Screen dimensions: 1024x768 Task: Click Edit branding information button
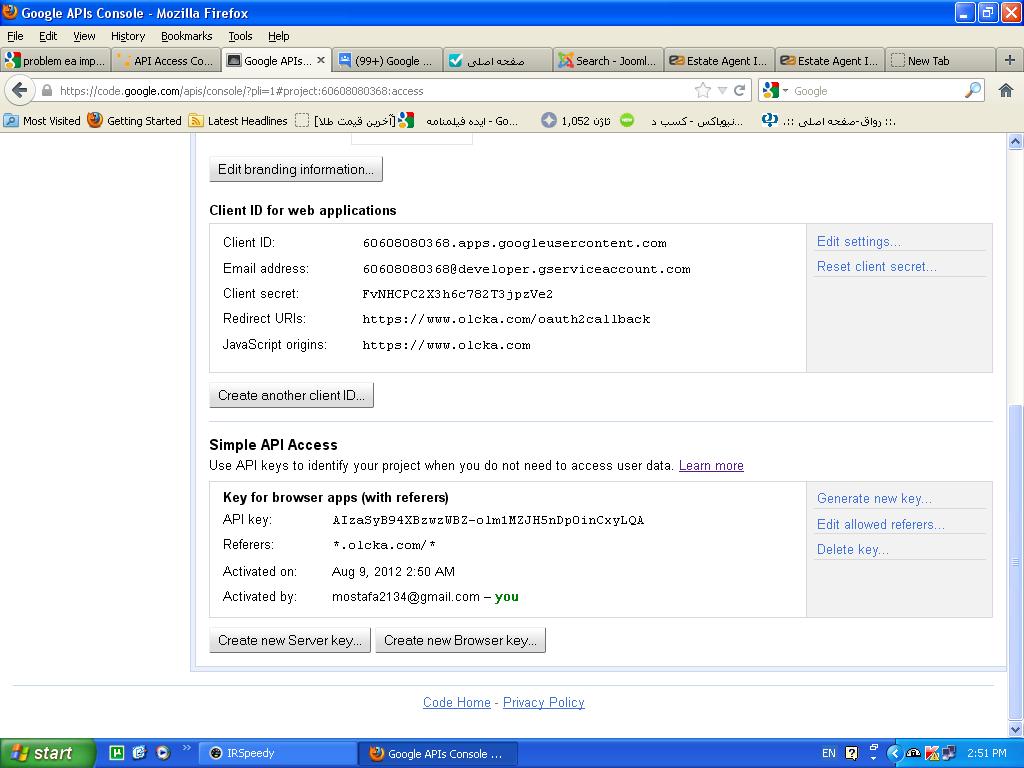pos(296,169)
